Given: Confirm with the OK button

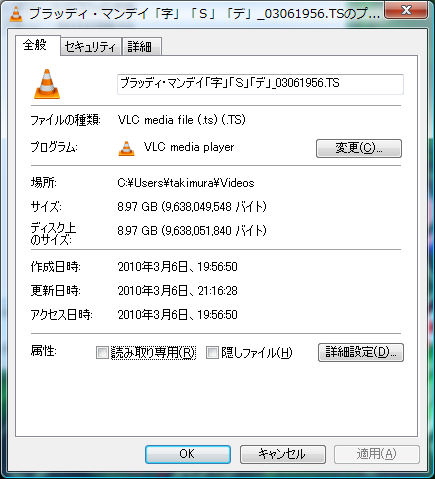Looking at the screenshot, I should point(188,454).
